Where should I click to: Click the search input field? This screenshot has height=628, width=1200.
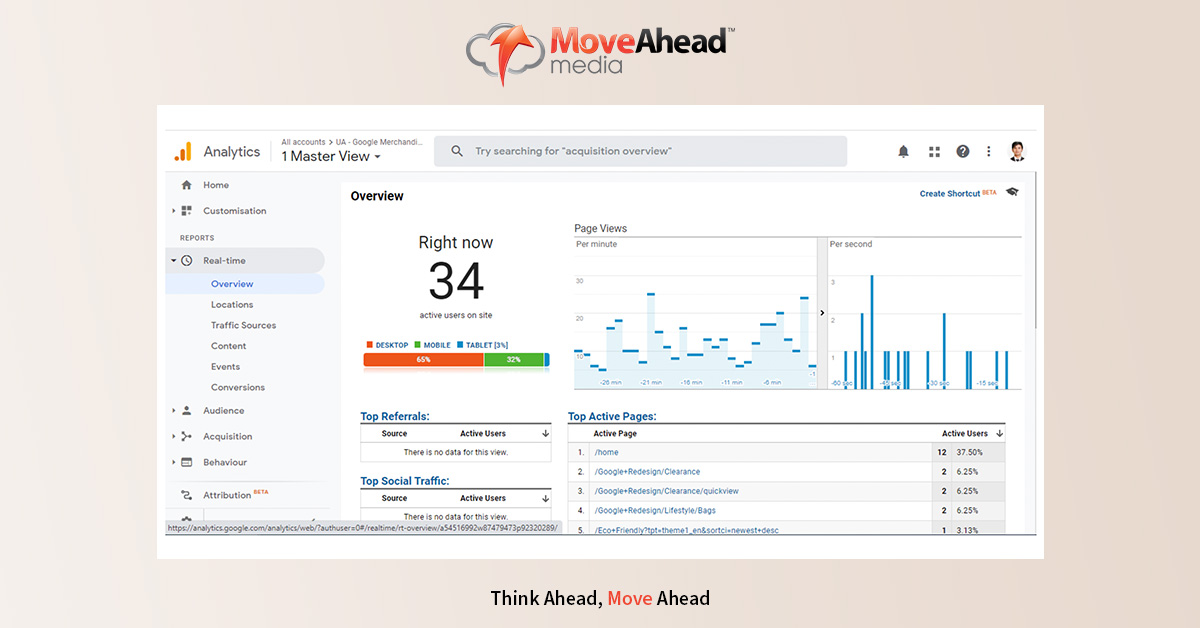tap(640, 151)
